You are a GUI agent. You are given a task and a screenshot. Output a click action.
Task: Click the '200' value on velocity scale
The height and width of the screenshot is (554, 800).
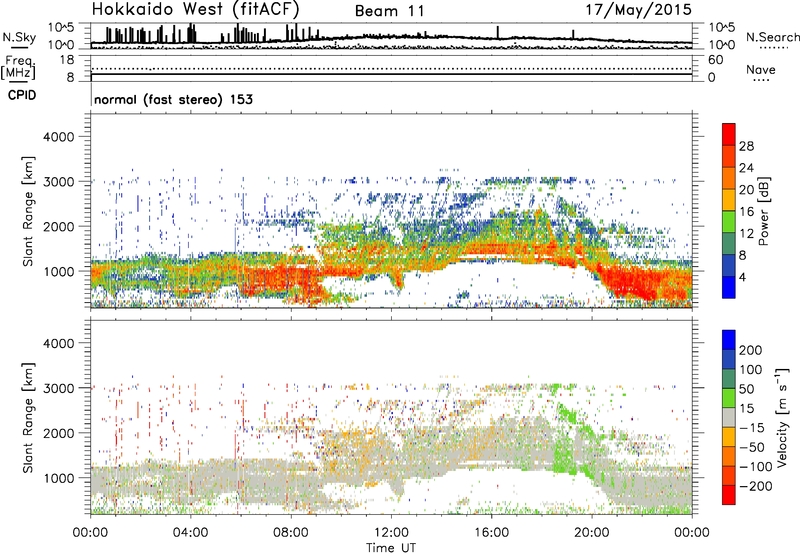tap(751, 350)
